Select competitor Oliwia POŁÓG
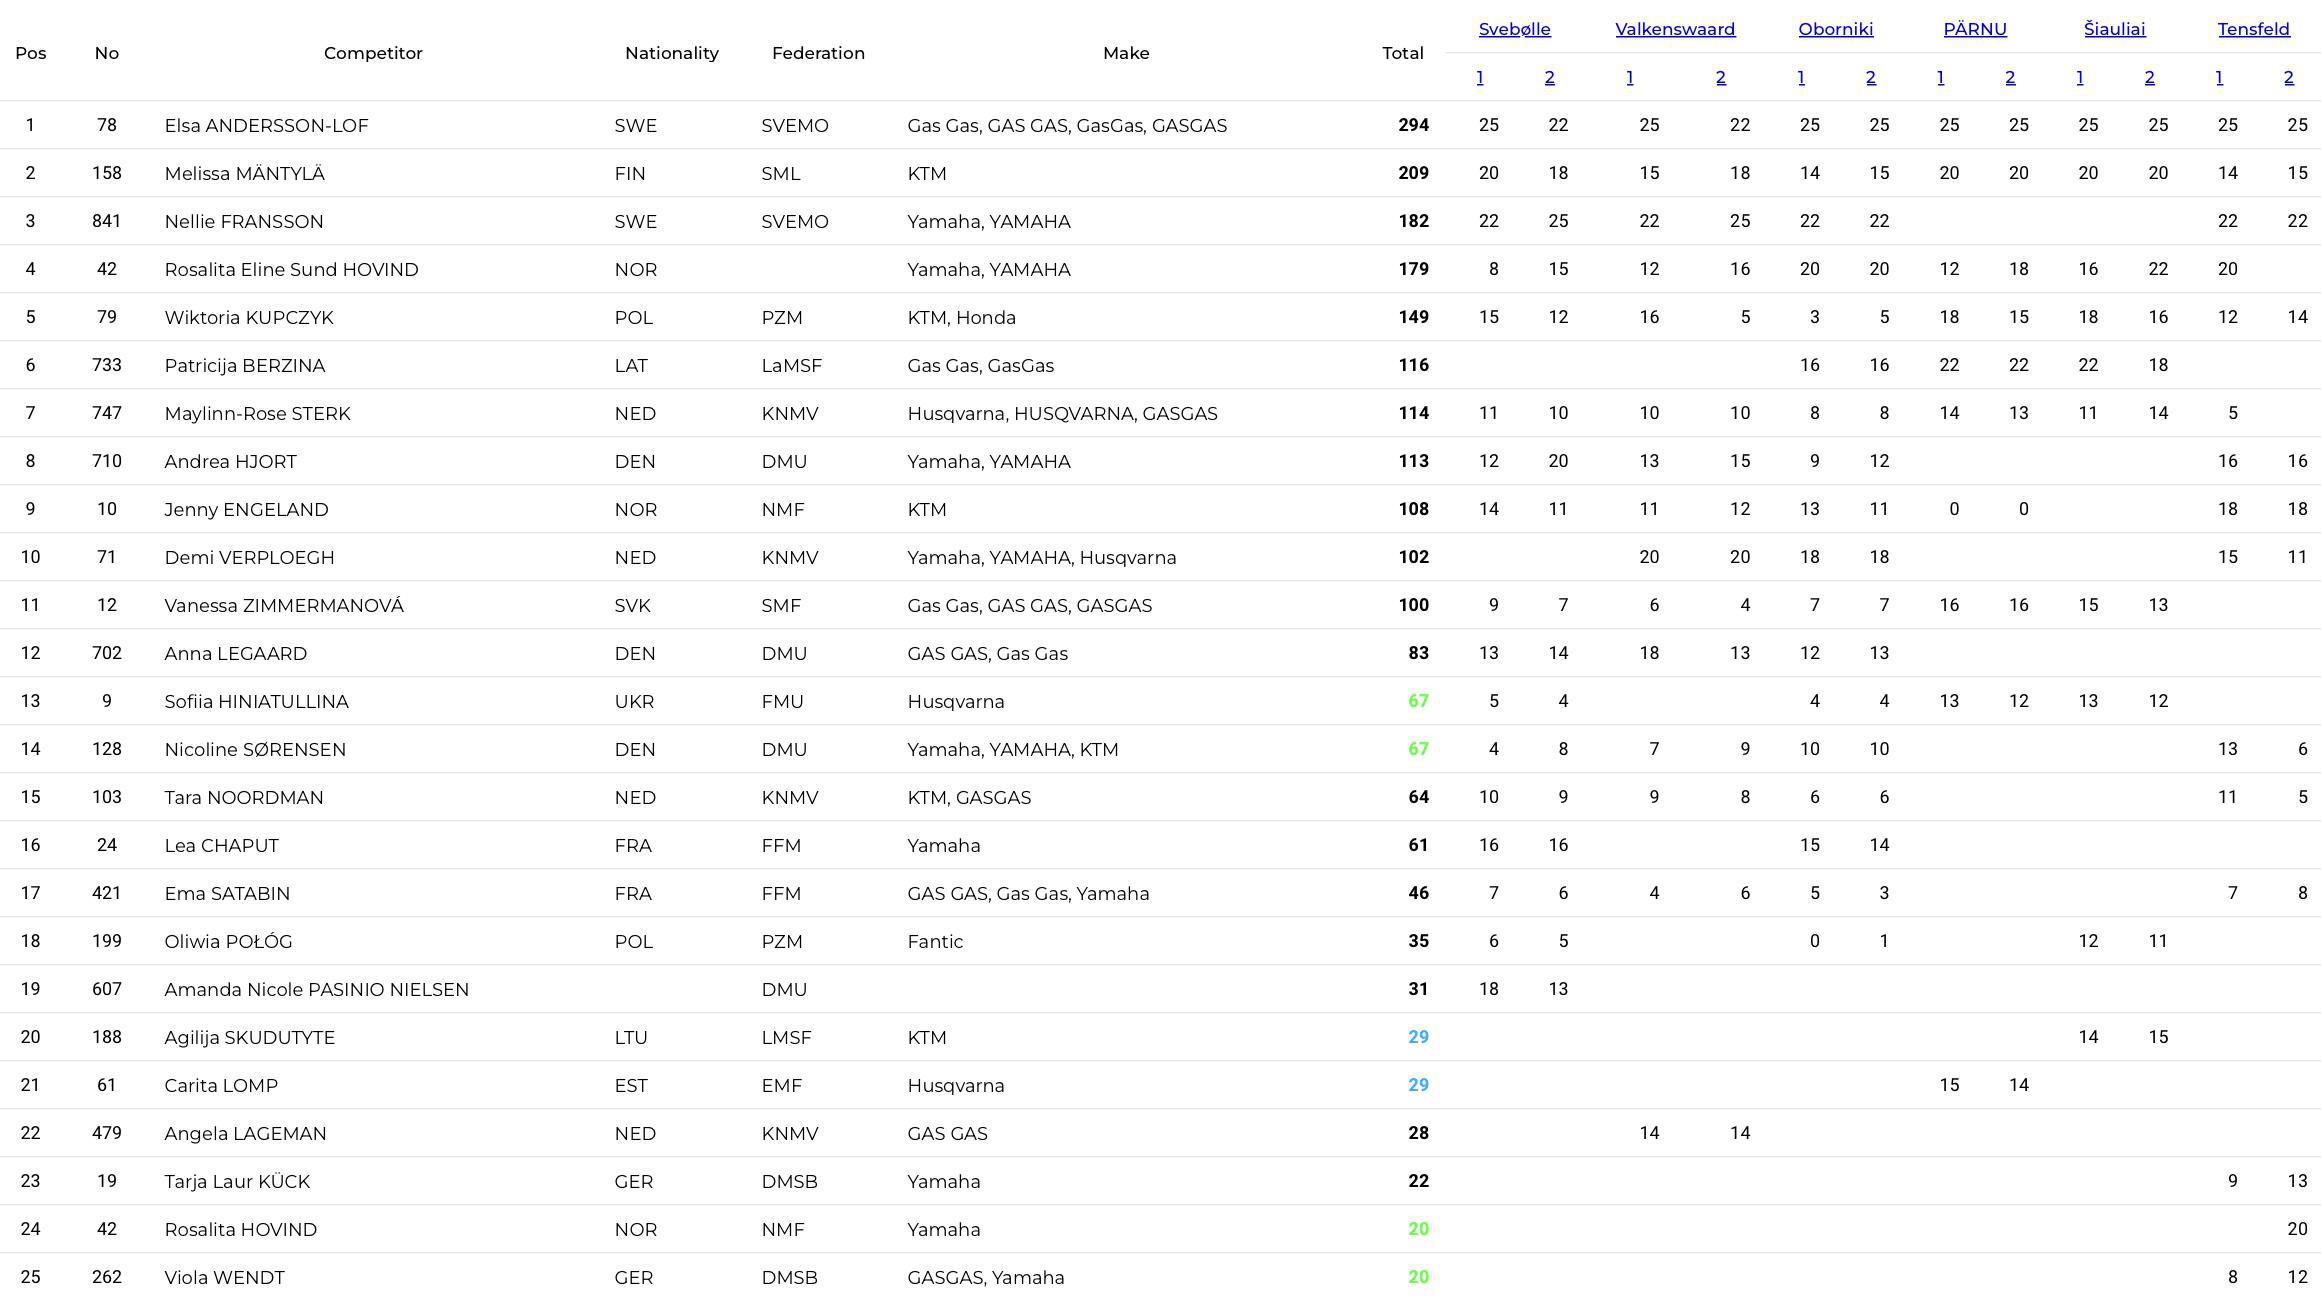Viewport: 2321px width, 1298px height. pos(228,941)
